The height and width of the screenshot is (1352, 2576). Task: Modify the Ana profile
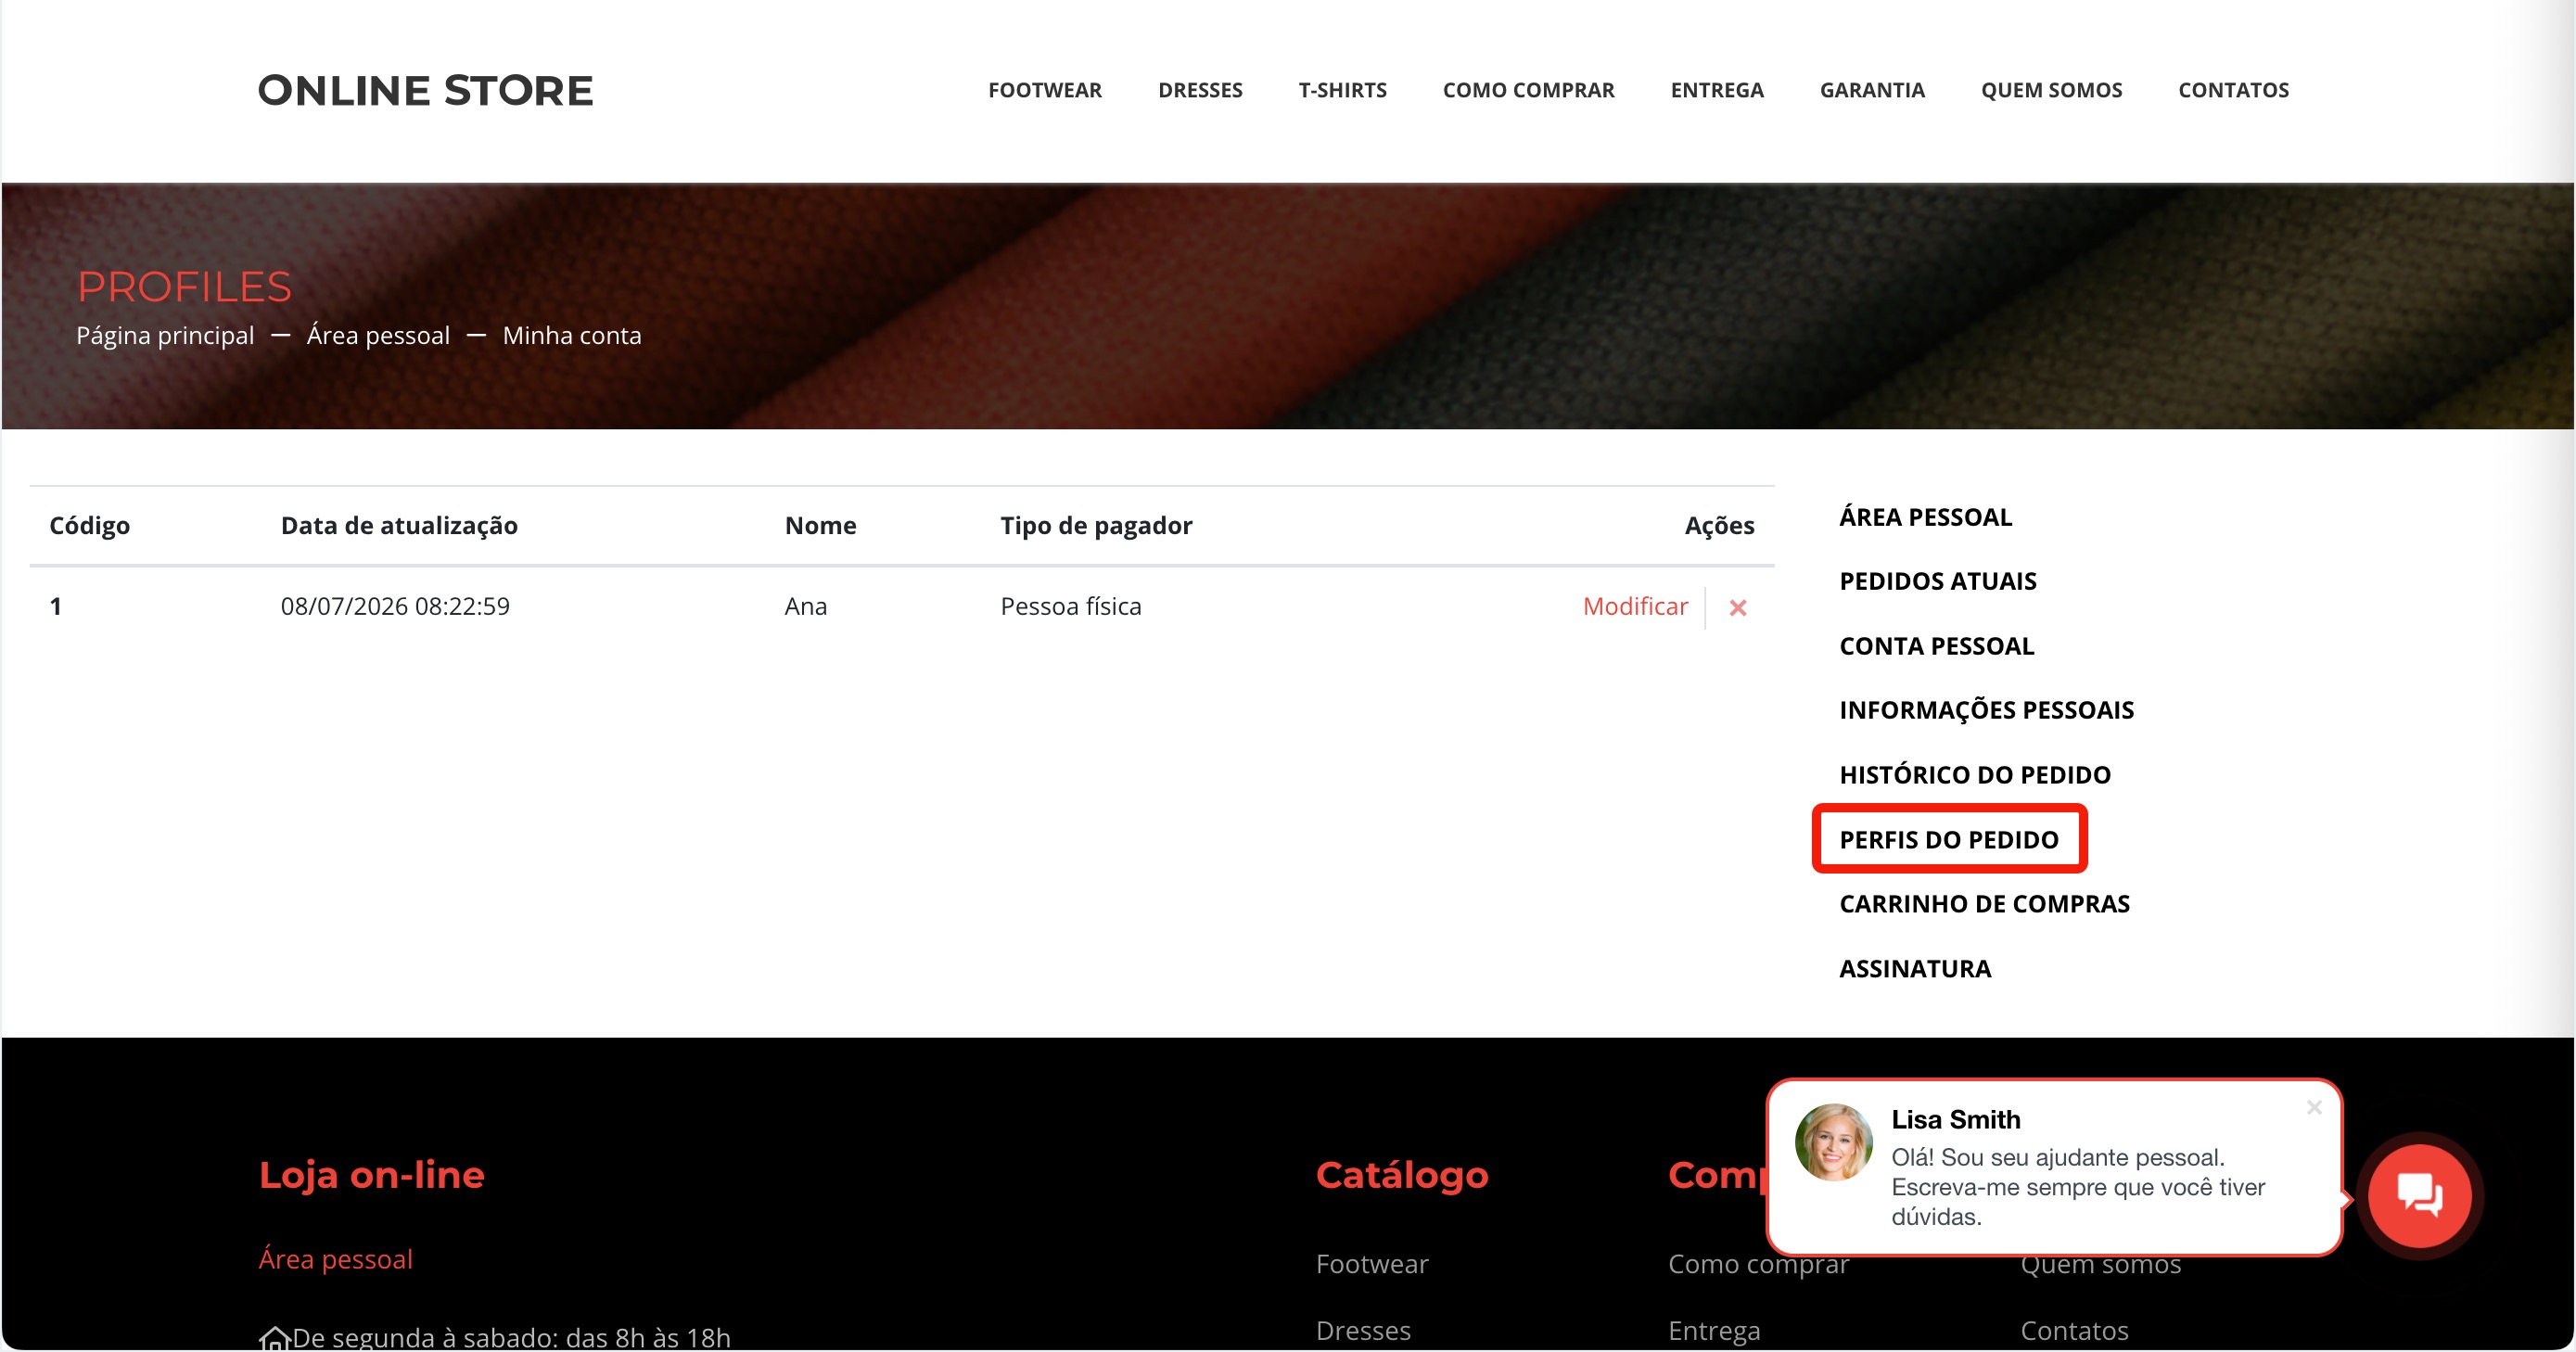(1635, 606)
